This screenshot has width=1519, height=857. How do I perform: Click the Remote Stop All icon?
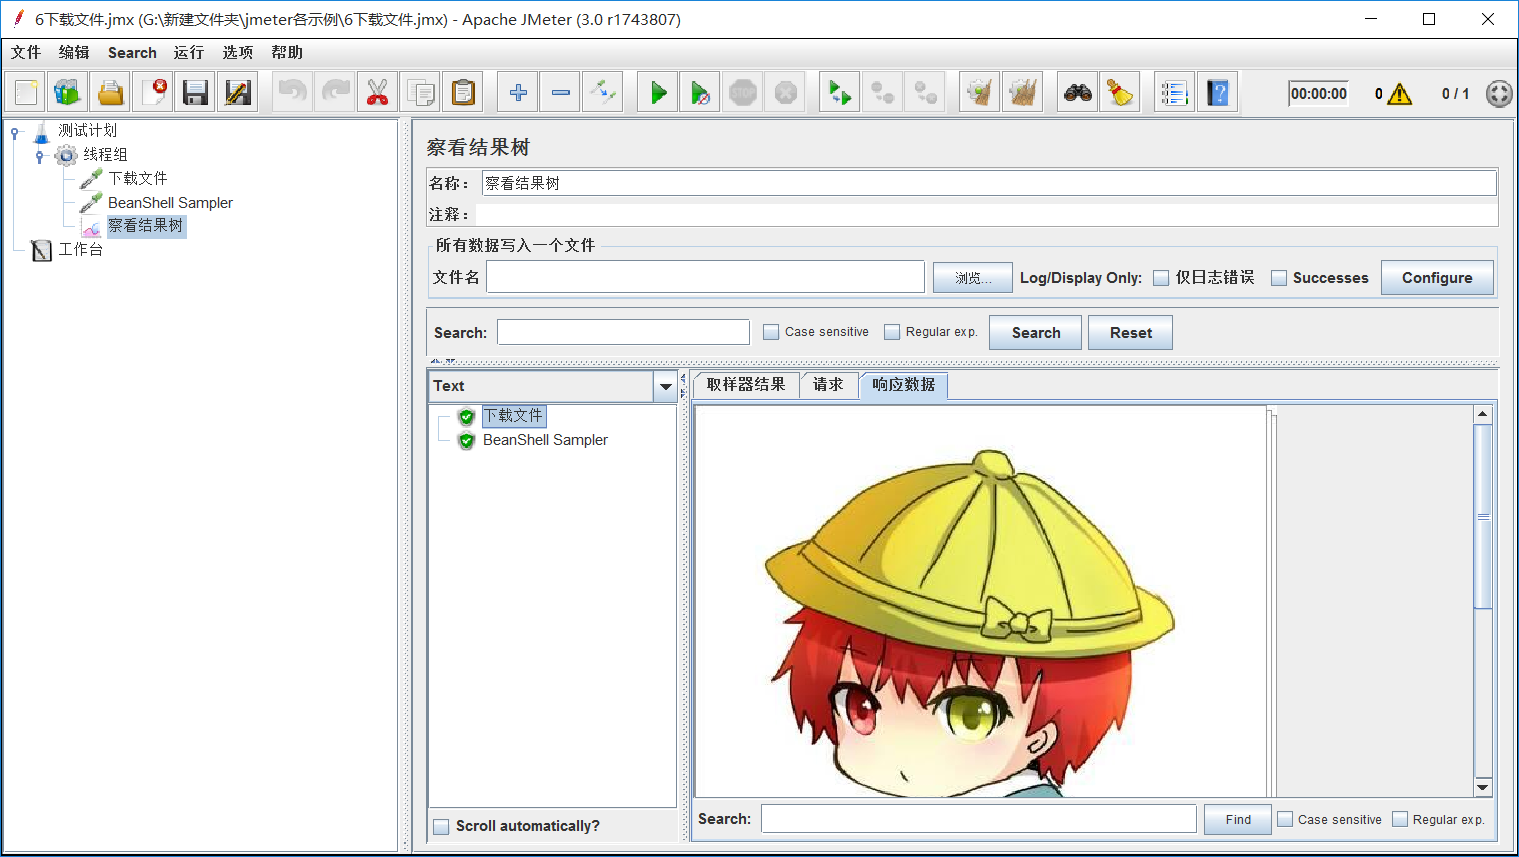coord(883,93)
